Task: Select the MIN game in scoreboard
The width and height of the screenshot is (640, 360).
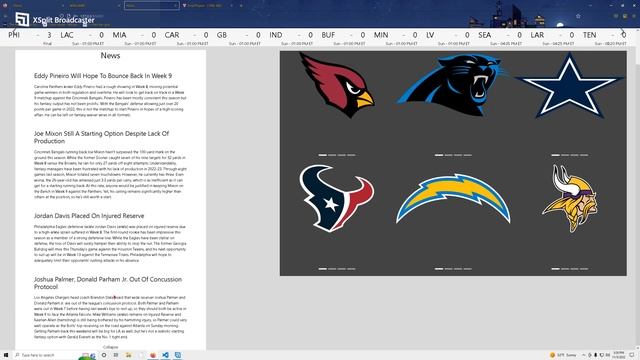Action: (x=395, y=38)
